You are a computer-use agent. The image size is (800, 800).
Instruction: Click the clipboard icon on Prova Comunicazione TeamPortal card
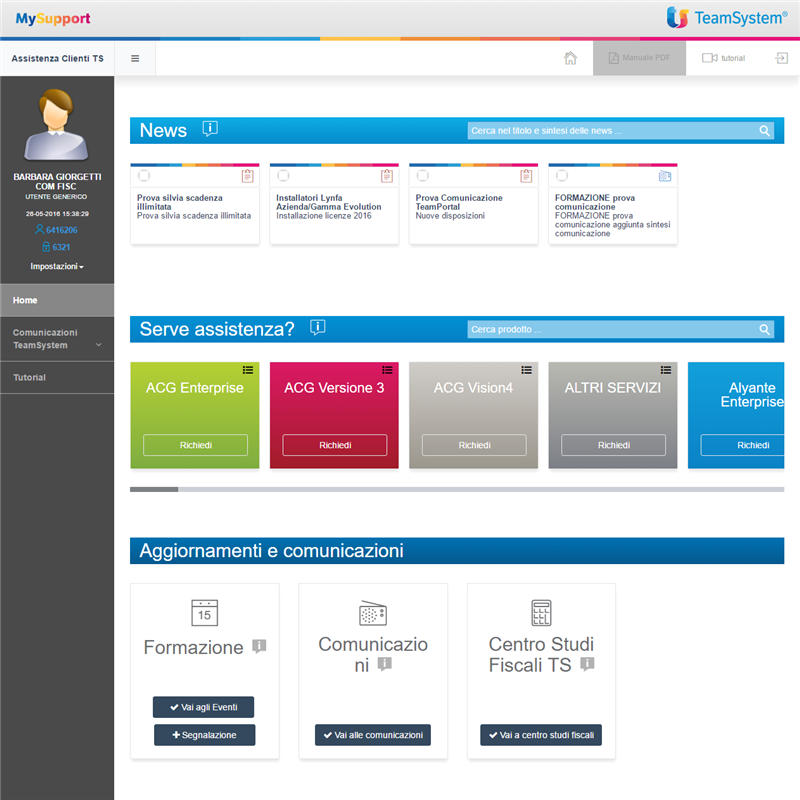pyautogui.click(x=526, y=176)
